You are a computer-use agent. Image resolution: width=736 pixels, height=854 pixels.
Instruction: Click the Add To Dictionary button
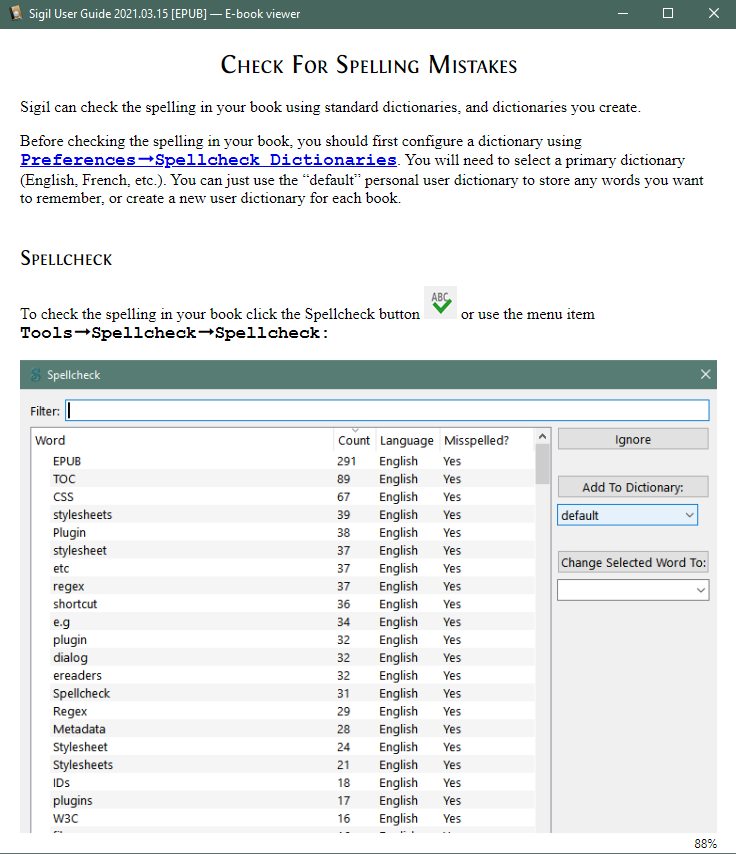click(x=632, y=486)
